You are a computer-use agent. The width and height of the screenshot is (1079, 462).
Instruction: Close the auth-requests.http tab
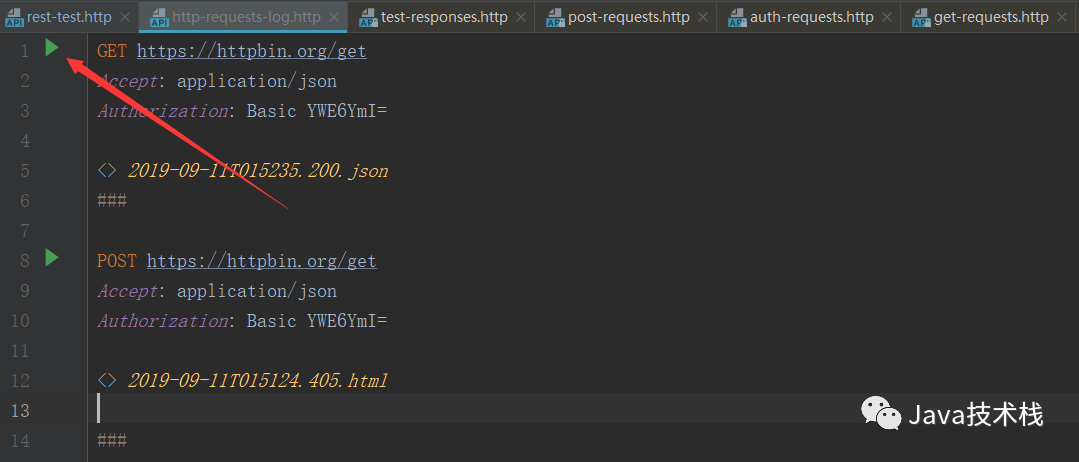click(x=887, y=17)
